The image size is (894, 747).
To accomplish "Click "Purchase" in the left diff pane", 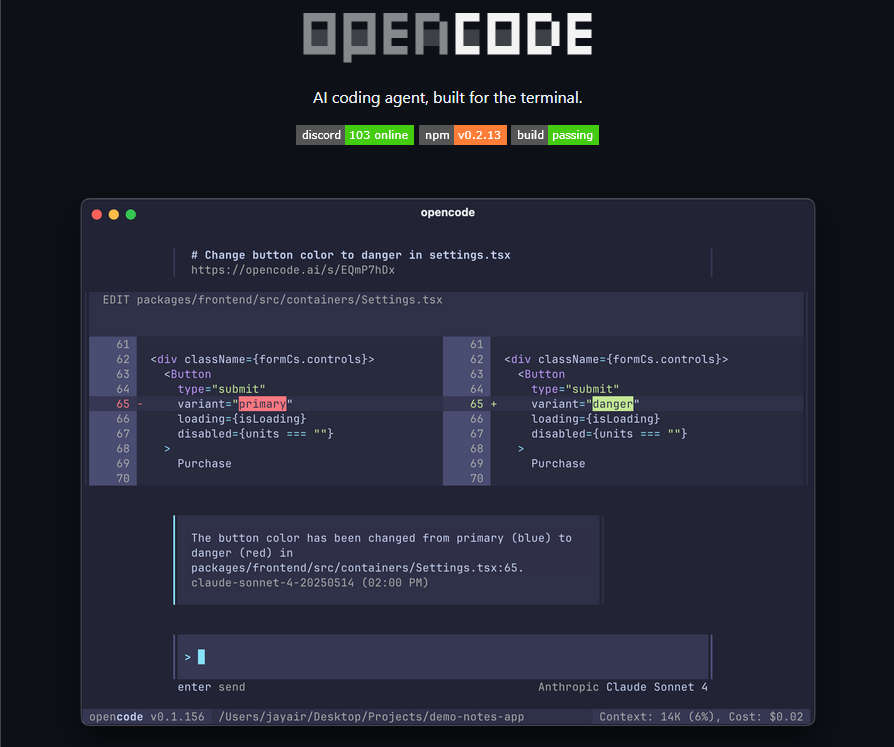I will 204,464.
